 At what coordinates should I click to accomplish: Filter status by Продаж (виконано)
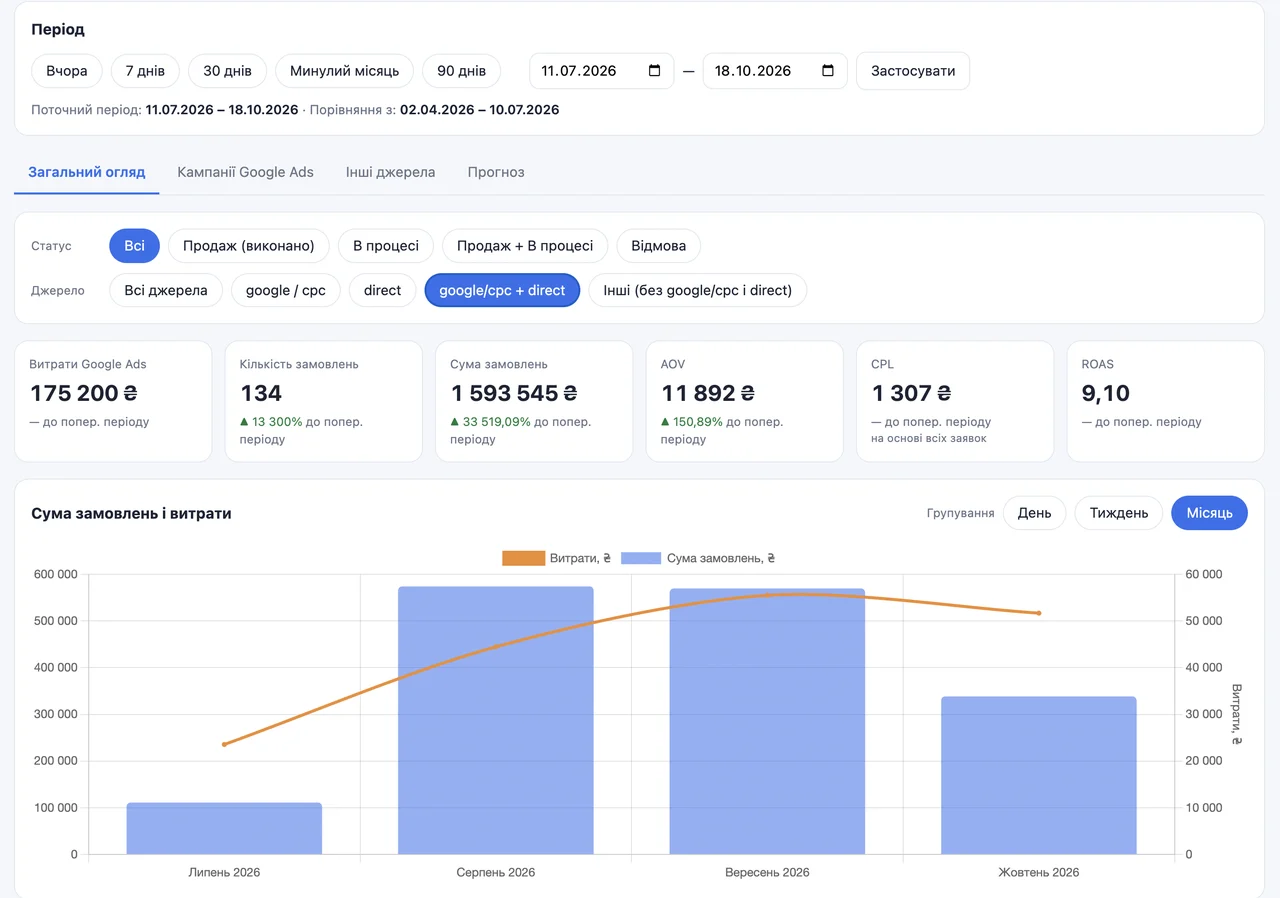coord(249,246)
